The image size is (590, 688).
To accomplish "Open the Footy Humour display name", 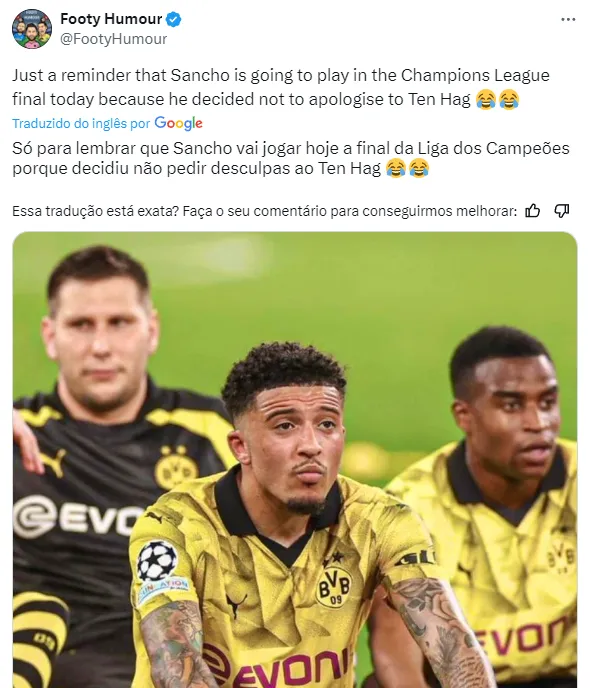I will click(111, 19).
